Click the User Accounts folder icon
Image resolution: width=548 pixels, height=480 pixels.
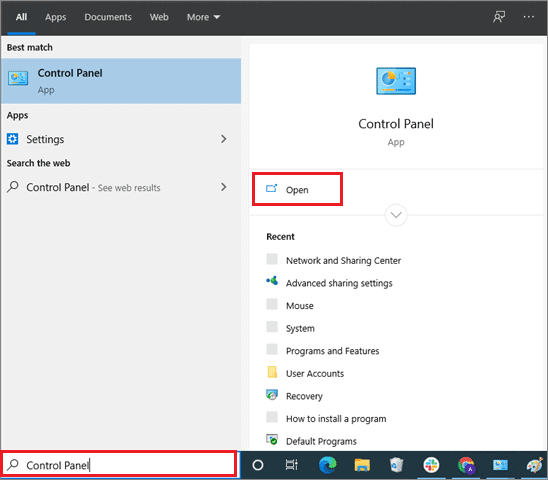(272, 372)
